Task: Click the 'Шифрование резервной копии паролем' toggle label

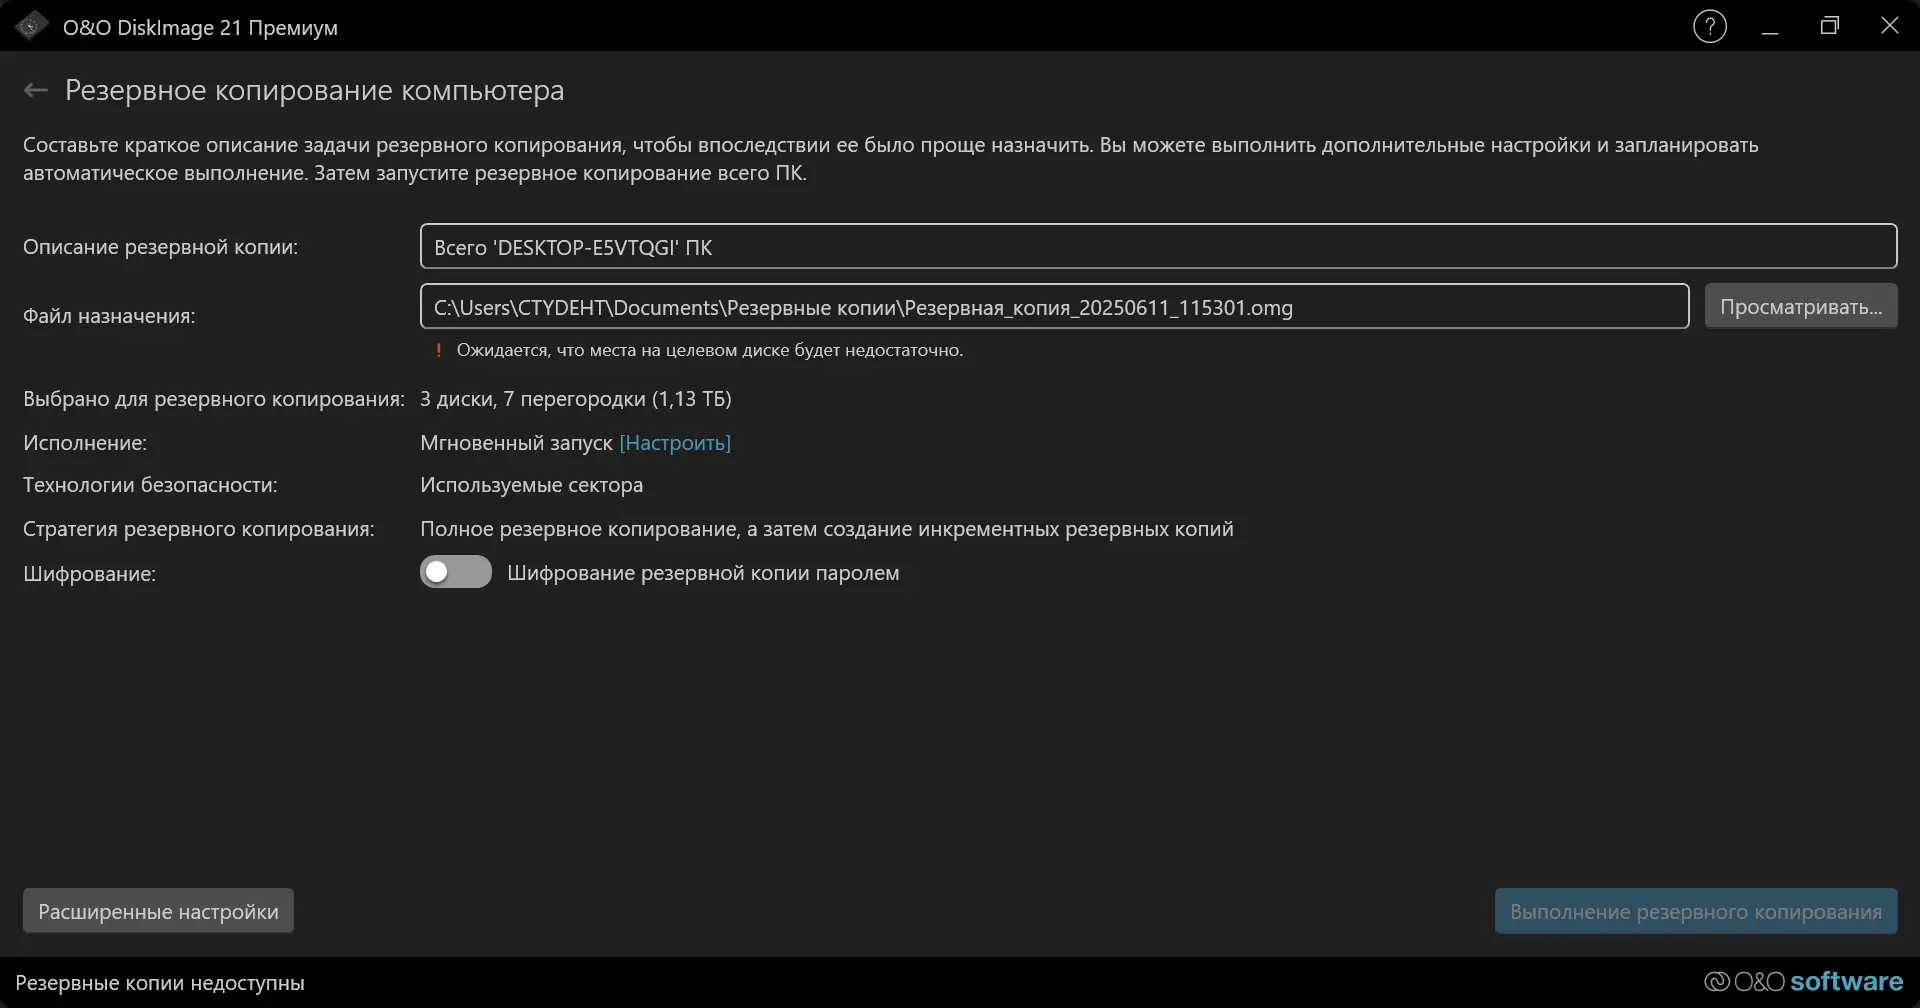Action: click(703, 573)
